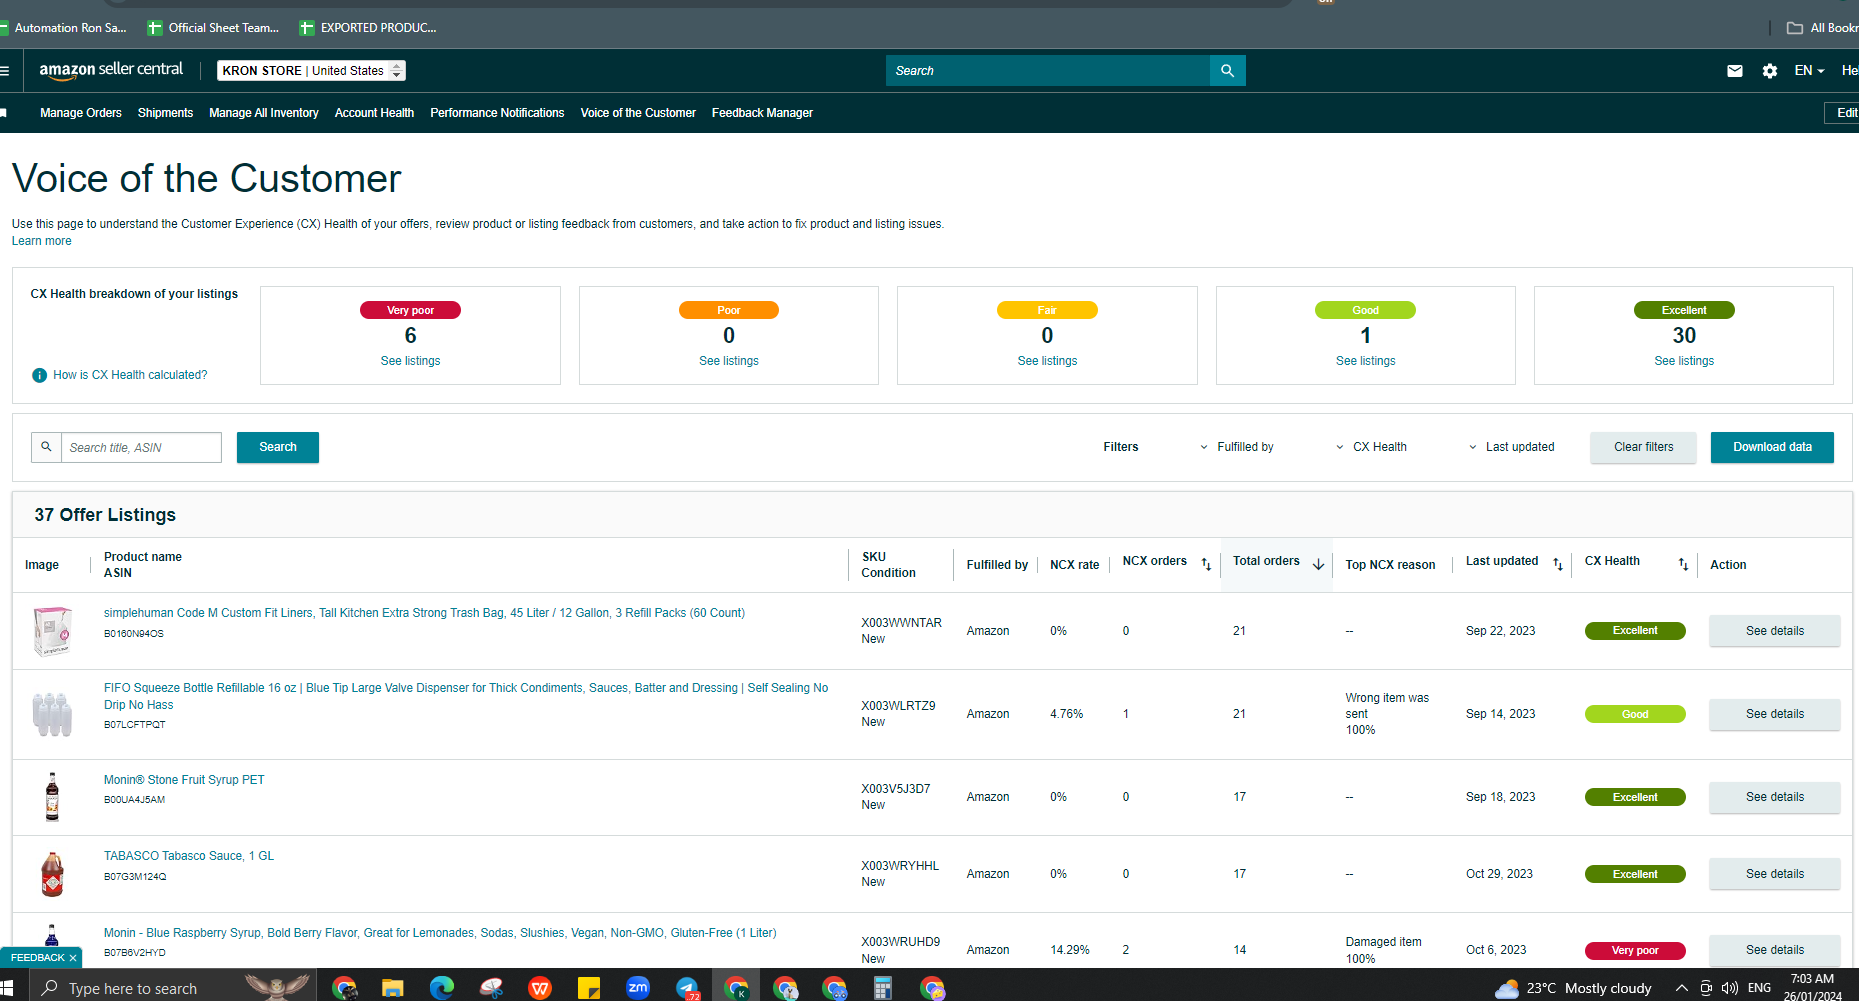Open the messages envelope icon
Screen dimensions: 1859x1001
[1735, 71]
